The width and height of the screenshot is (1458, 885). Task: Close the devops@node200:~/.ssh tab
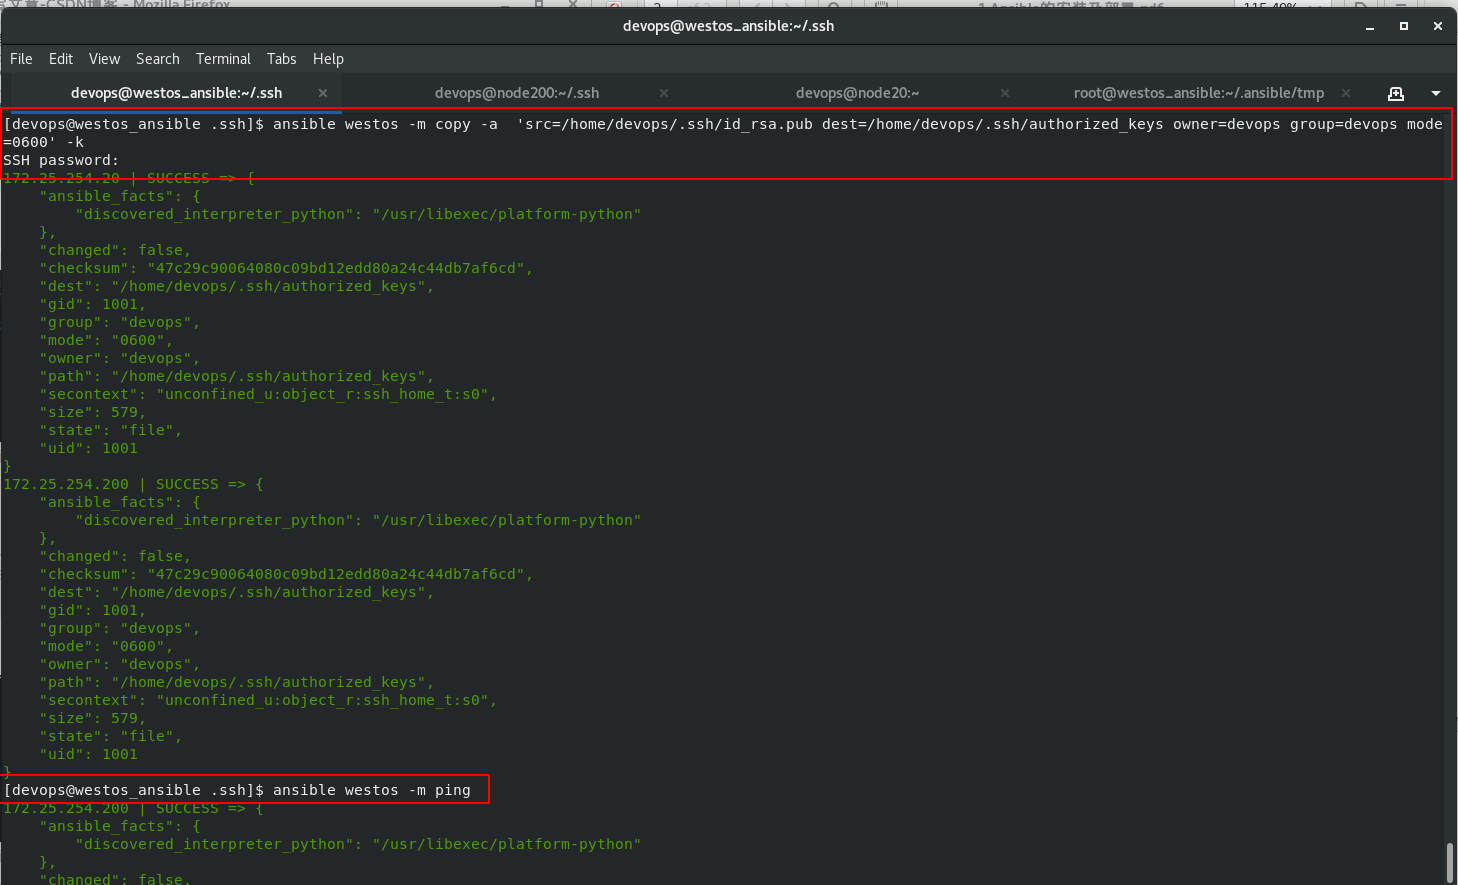coord(664,93)
